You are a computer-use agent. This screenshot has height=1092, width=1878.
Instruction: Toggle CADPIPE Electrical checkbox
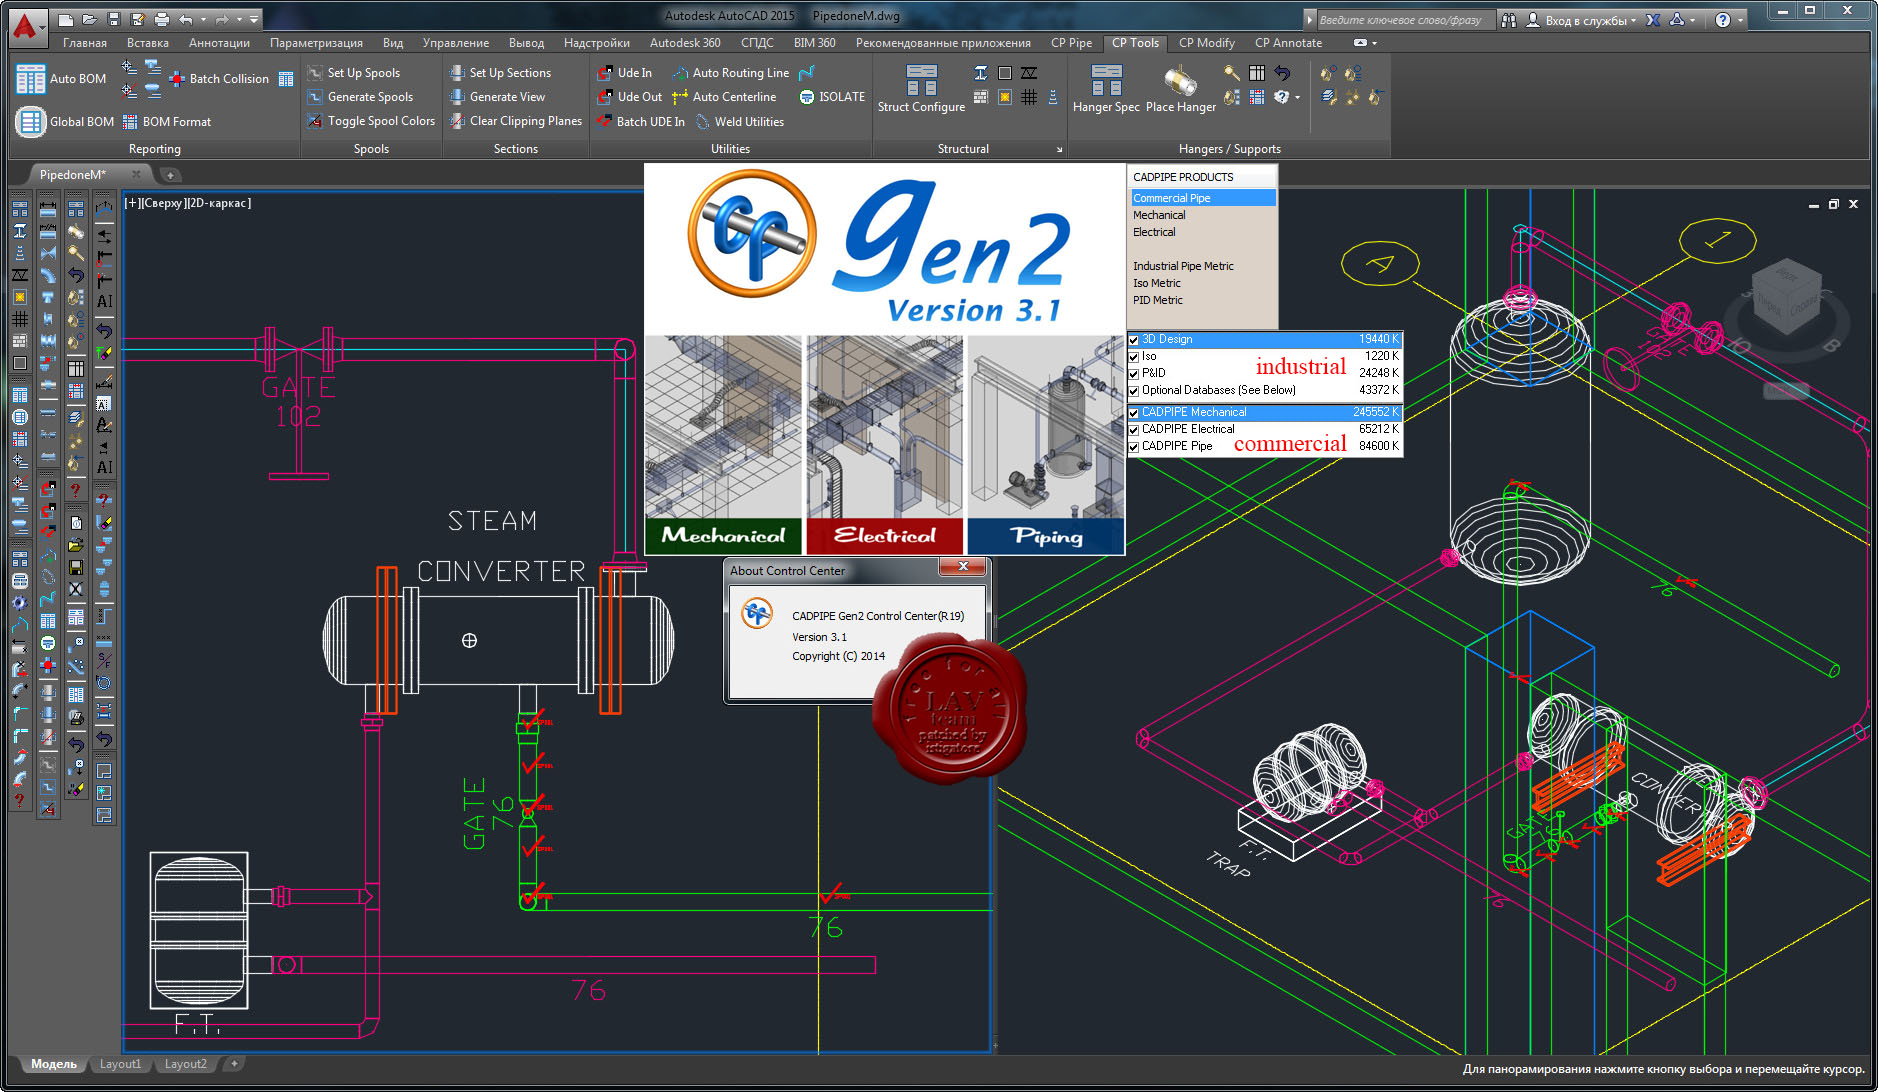click(1134, 430)
